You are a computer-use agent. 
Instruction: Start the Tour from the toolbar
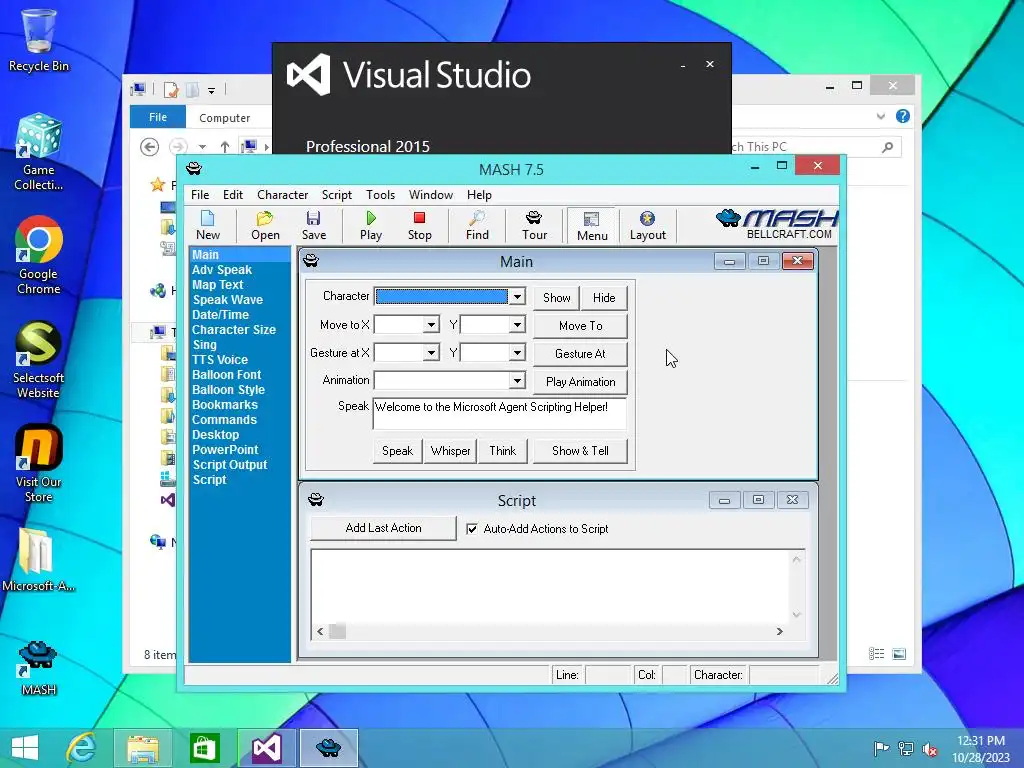[534, 225]
